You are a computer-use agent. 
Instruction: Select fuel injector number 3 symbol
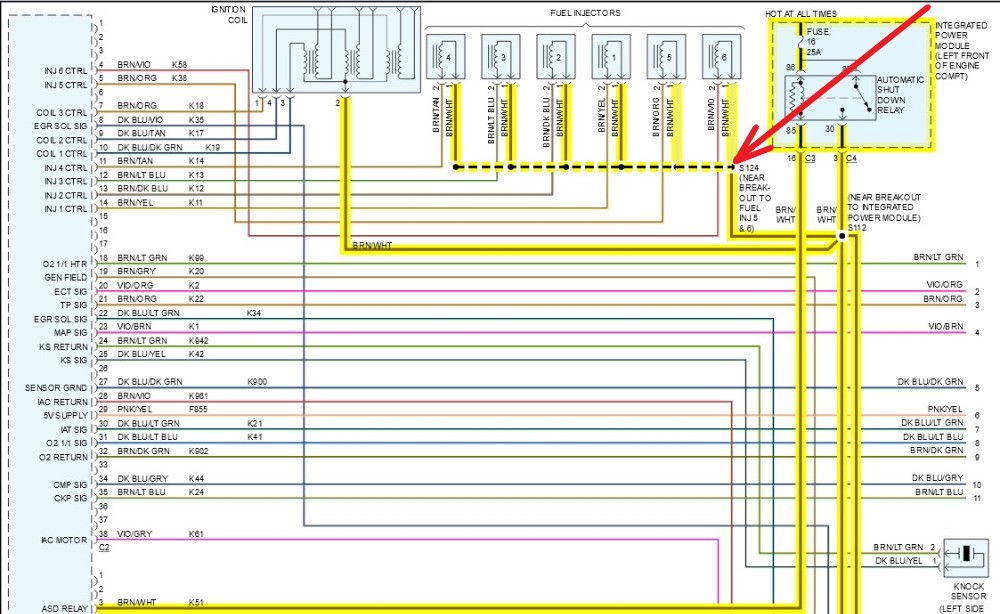tap(501, 58)
